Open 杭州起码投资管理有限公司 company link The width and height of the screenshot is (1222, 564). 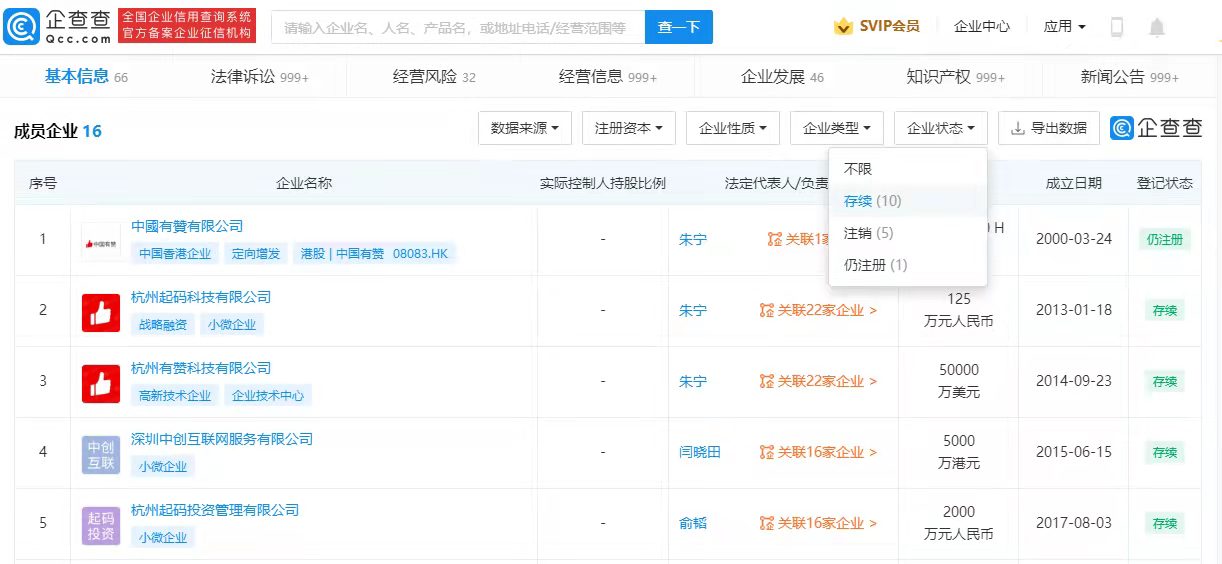(x=215, y=510)
